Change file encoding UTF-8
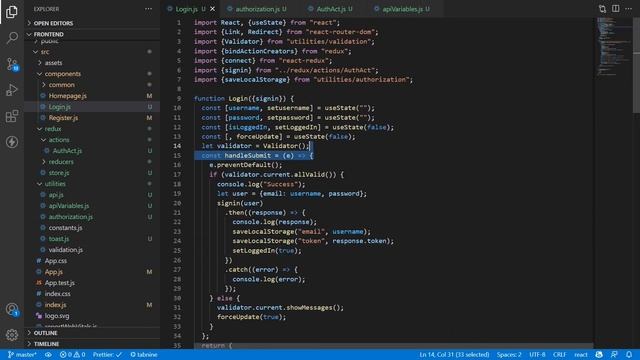This screenshot has height=360, width=640. 537,354
